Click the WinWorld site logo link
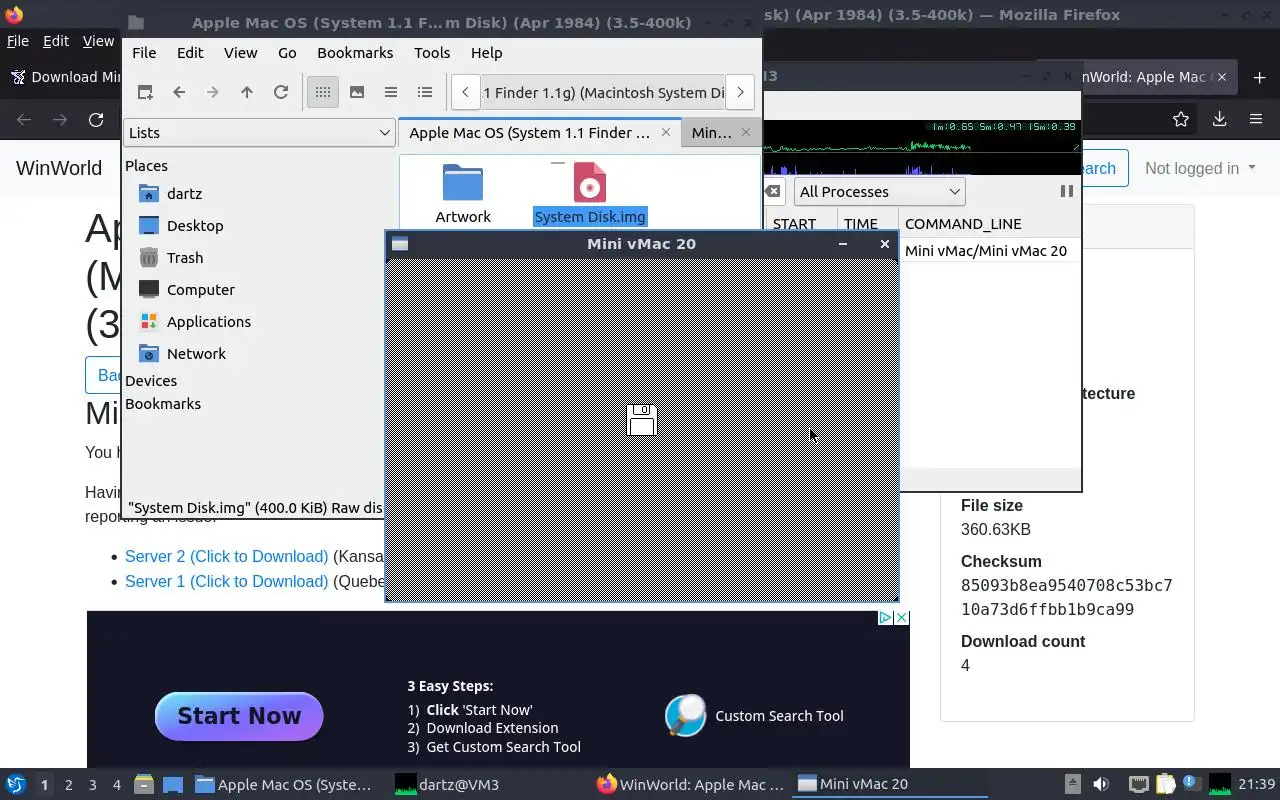The image size is (1280, 800). click(59, 168)
